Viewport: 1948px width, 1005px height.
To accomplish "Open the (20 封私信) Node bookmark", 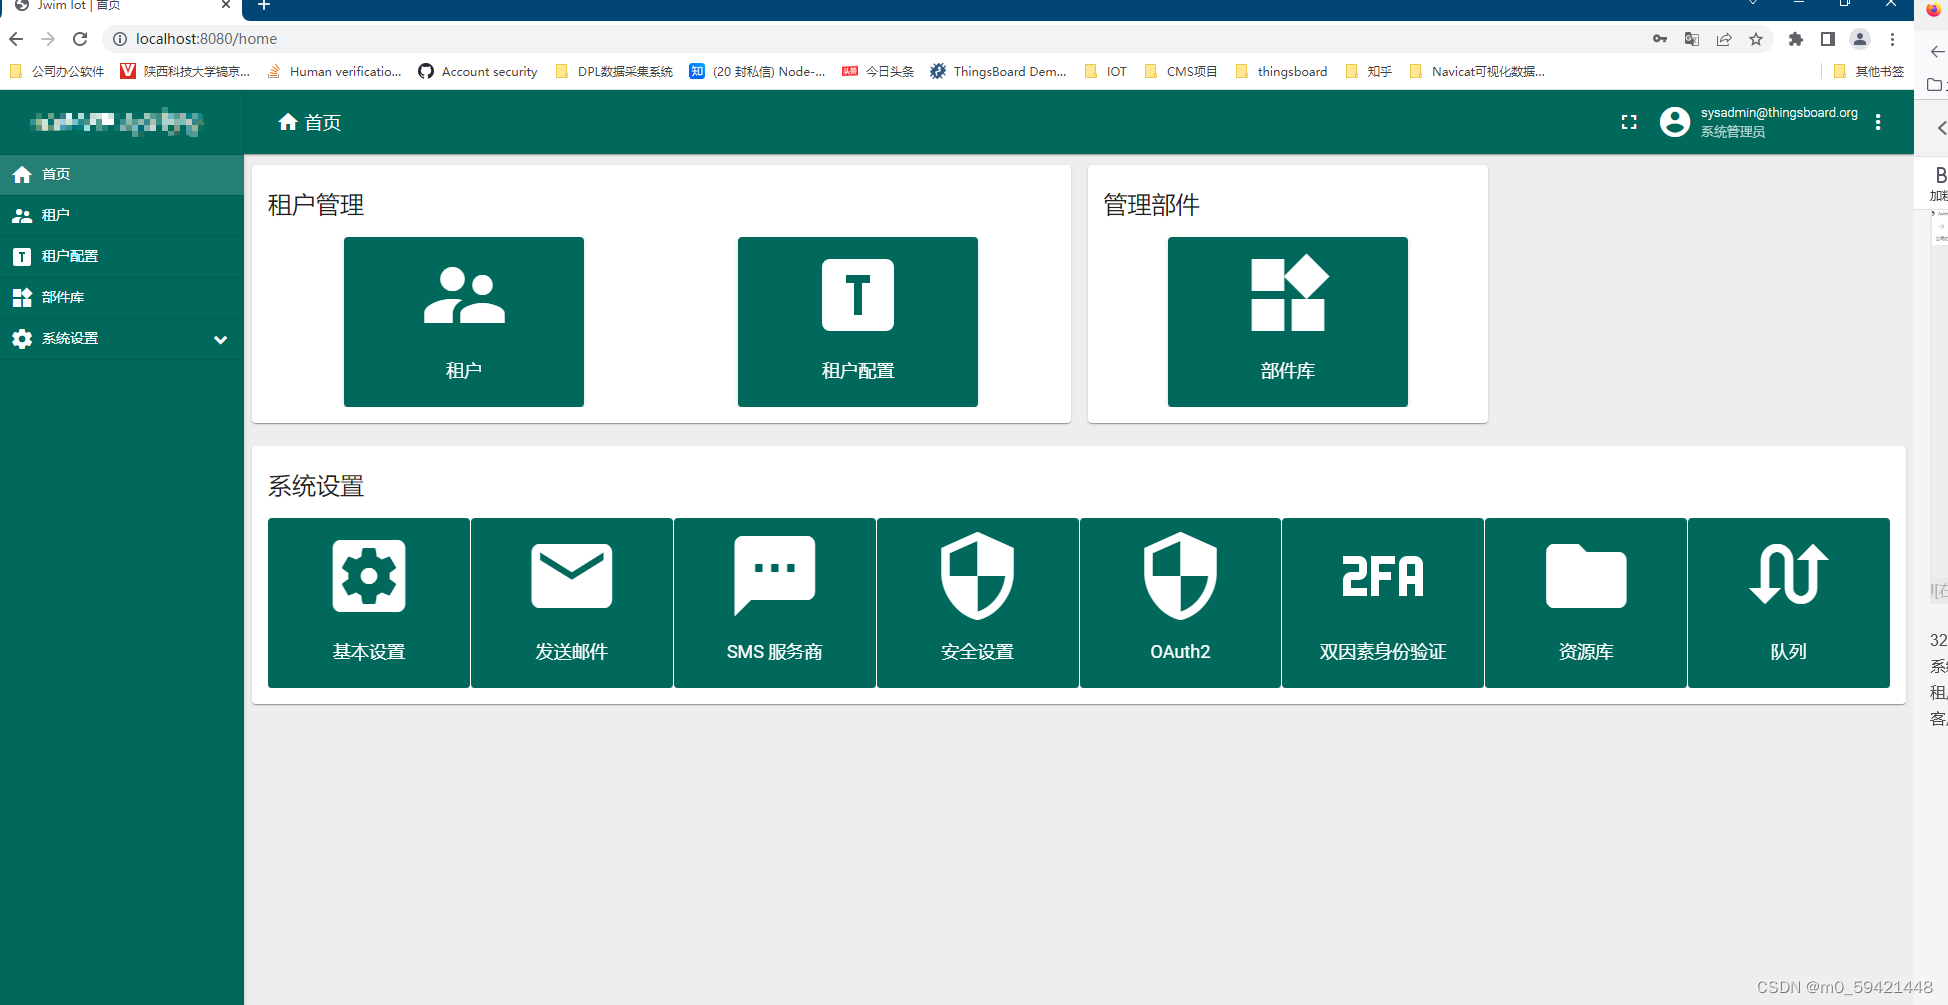I will tap(757, 71).
